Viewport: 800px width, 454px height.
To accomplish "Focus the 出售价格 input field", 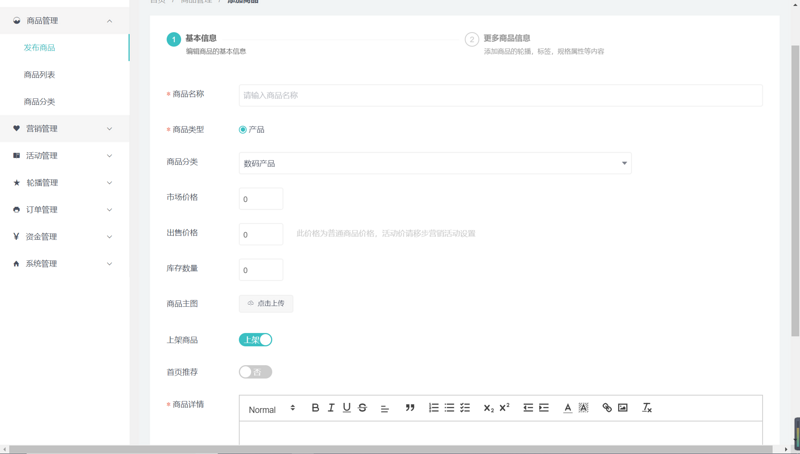I will click(x=261, y=234).
